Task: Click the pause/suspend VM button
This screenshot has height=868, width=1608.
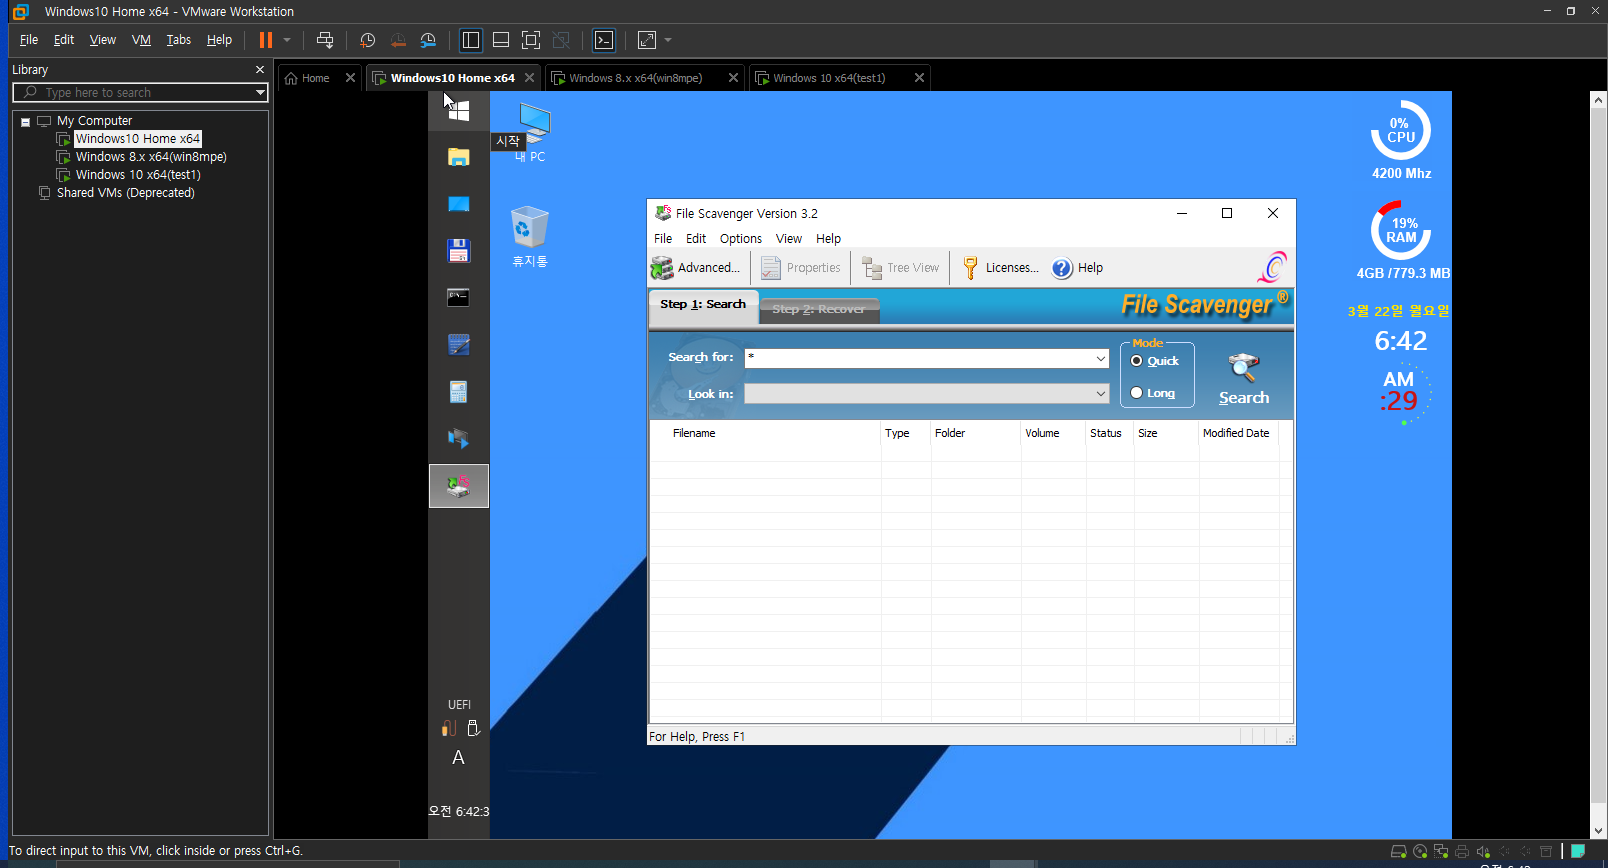Action: pyautogui.click(x=266, y=40)
